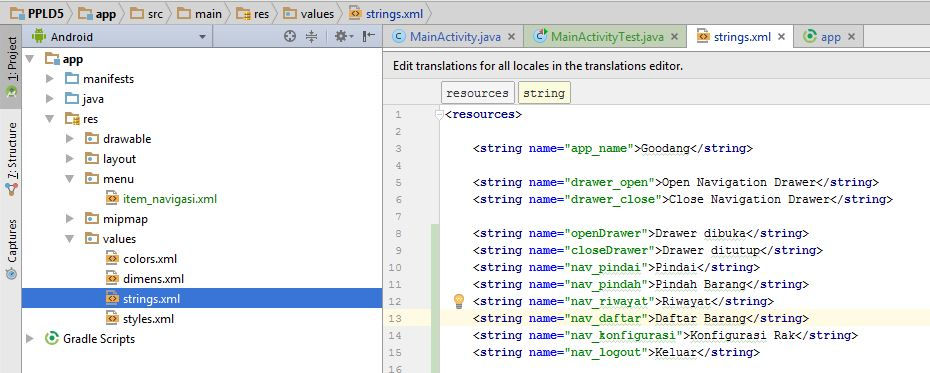930x373 pixels.
Task: Expand the layout folder arrow
Action: pyautogui.click(x=70, y=159)
